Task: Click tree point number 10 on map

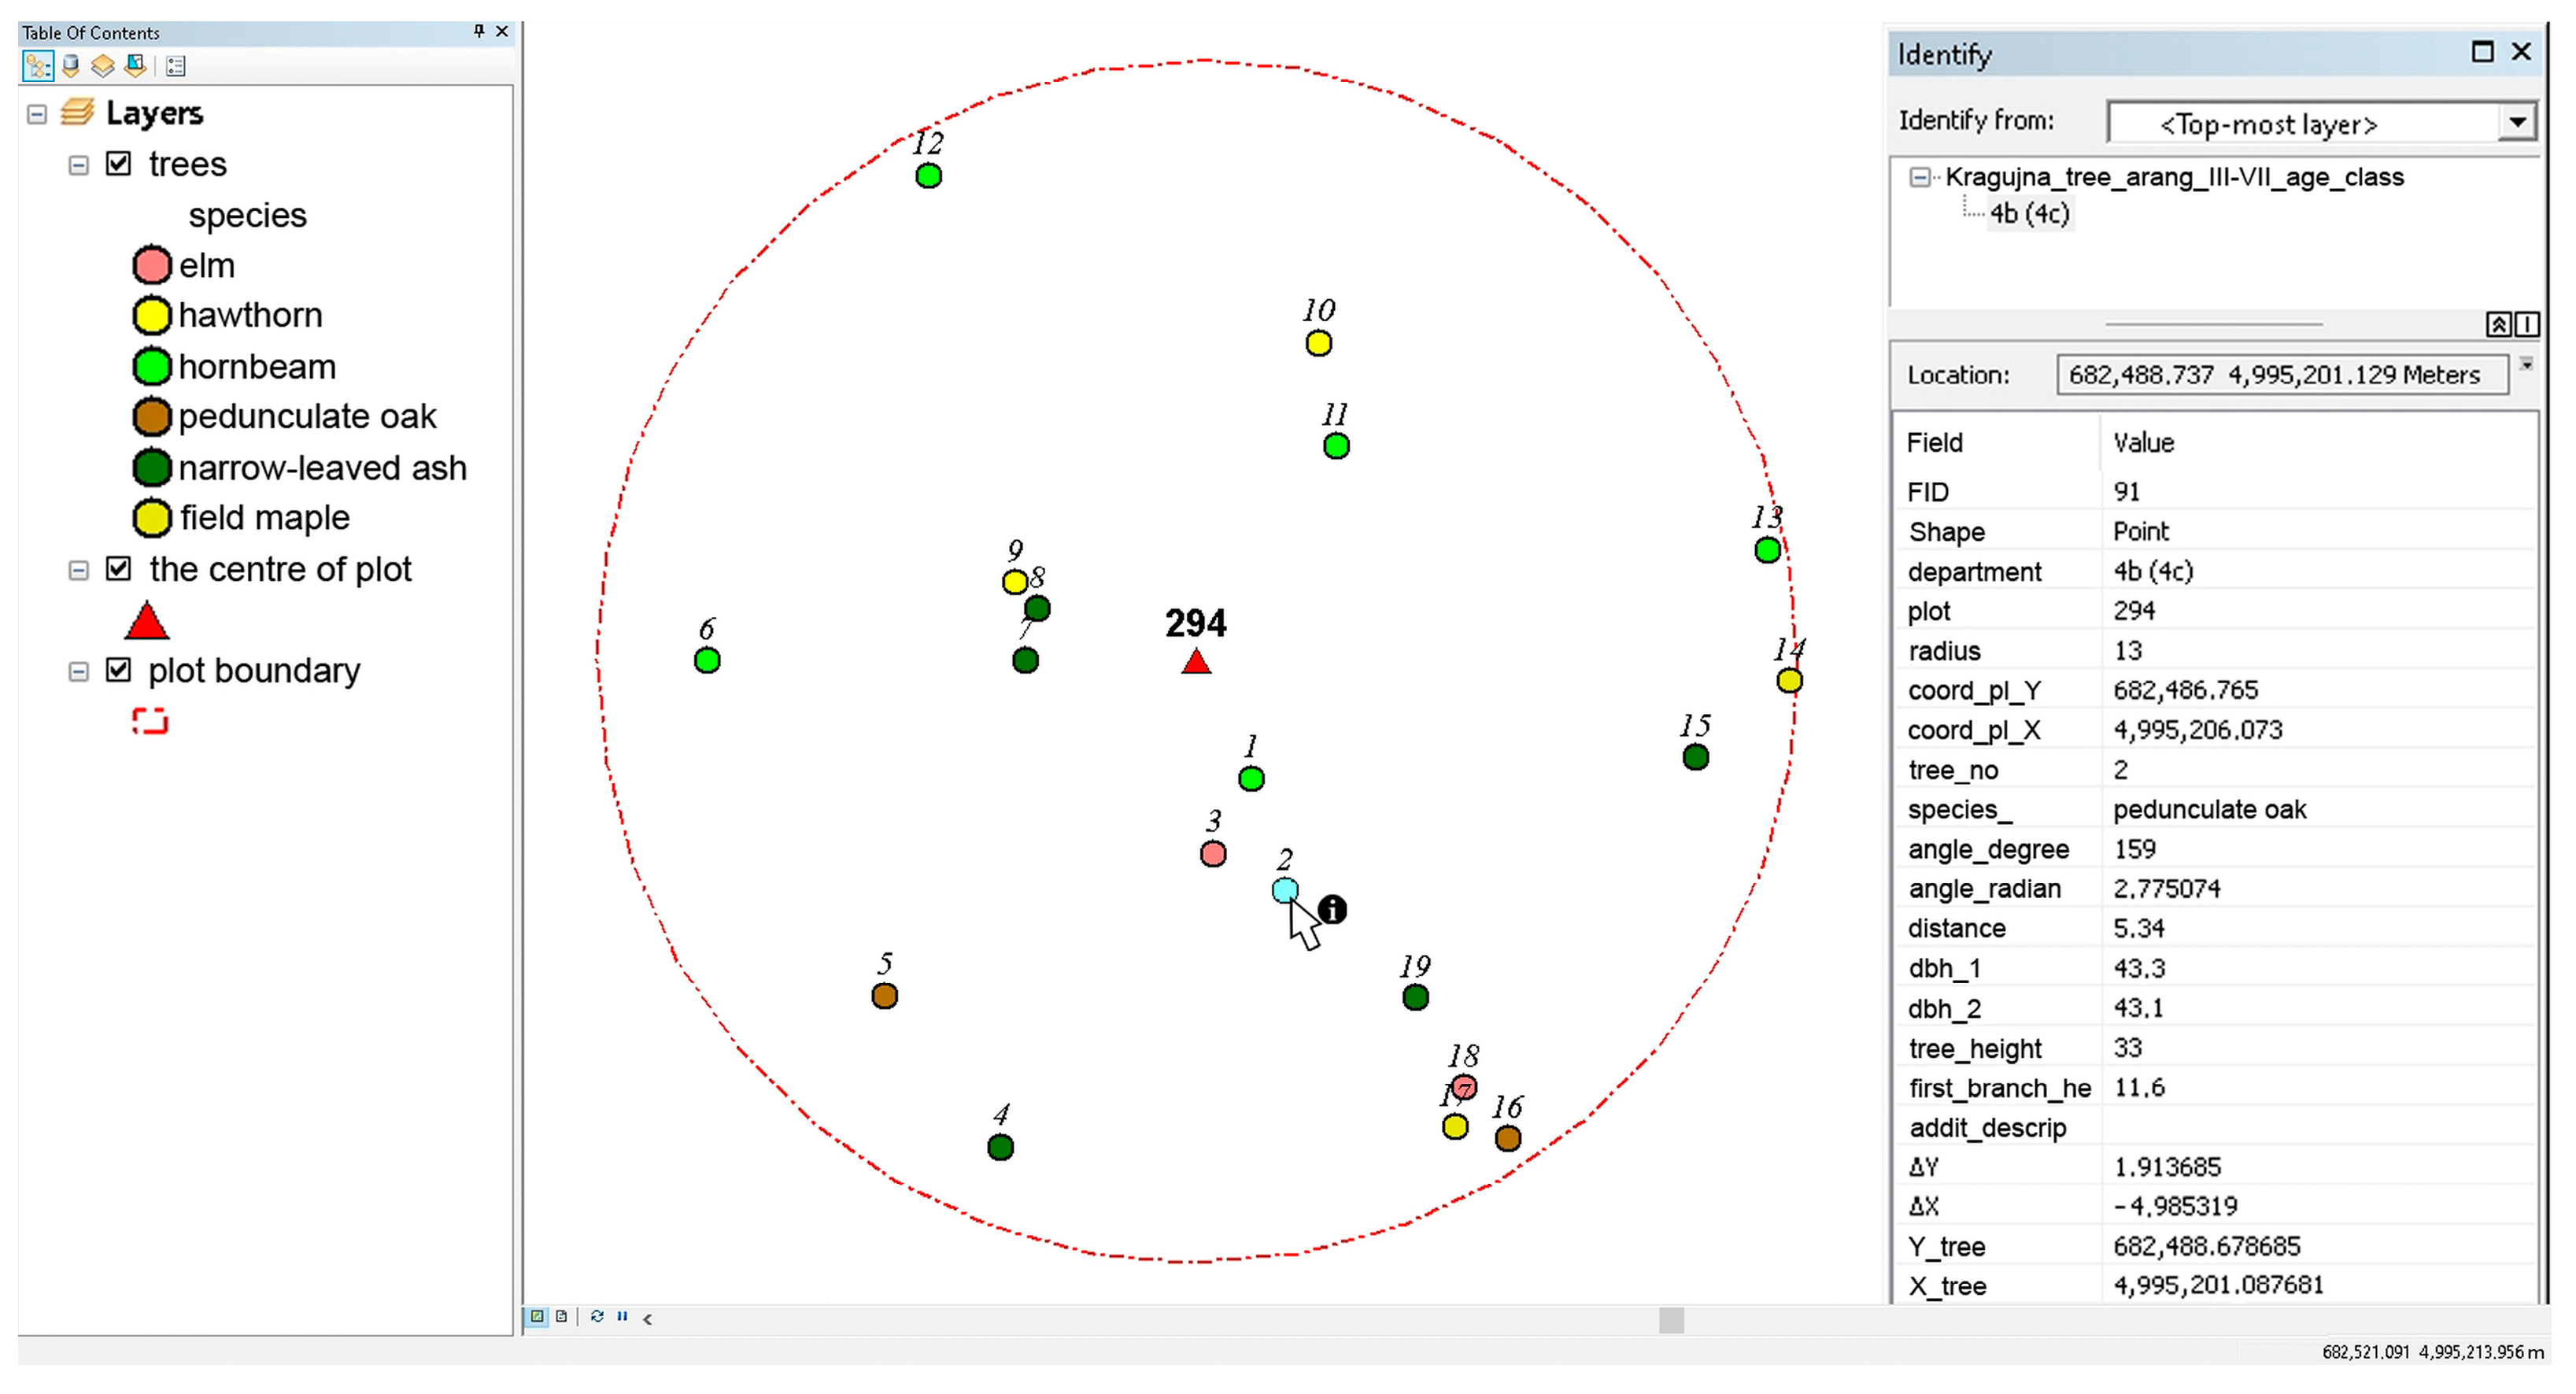Action: pos(1318,344)
